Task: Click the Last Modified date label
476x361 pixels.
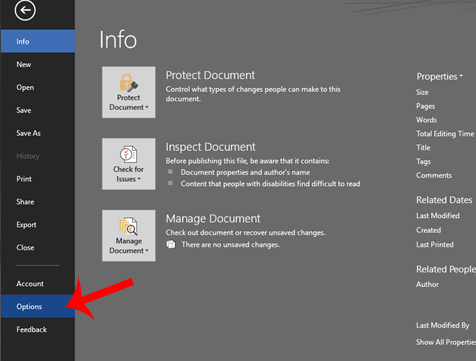Action: [438, 216]
